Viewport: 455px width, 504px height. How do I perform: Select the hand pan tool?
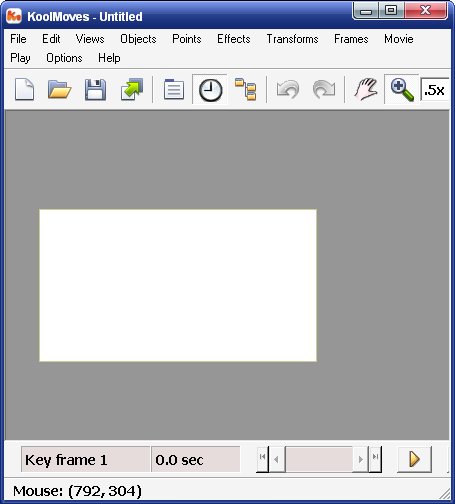(366, 89)
